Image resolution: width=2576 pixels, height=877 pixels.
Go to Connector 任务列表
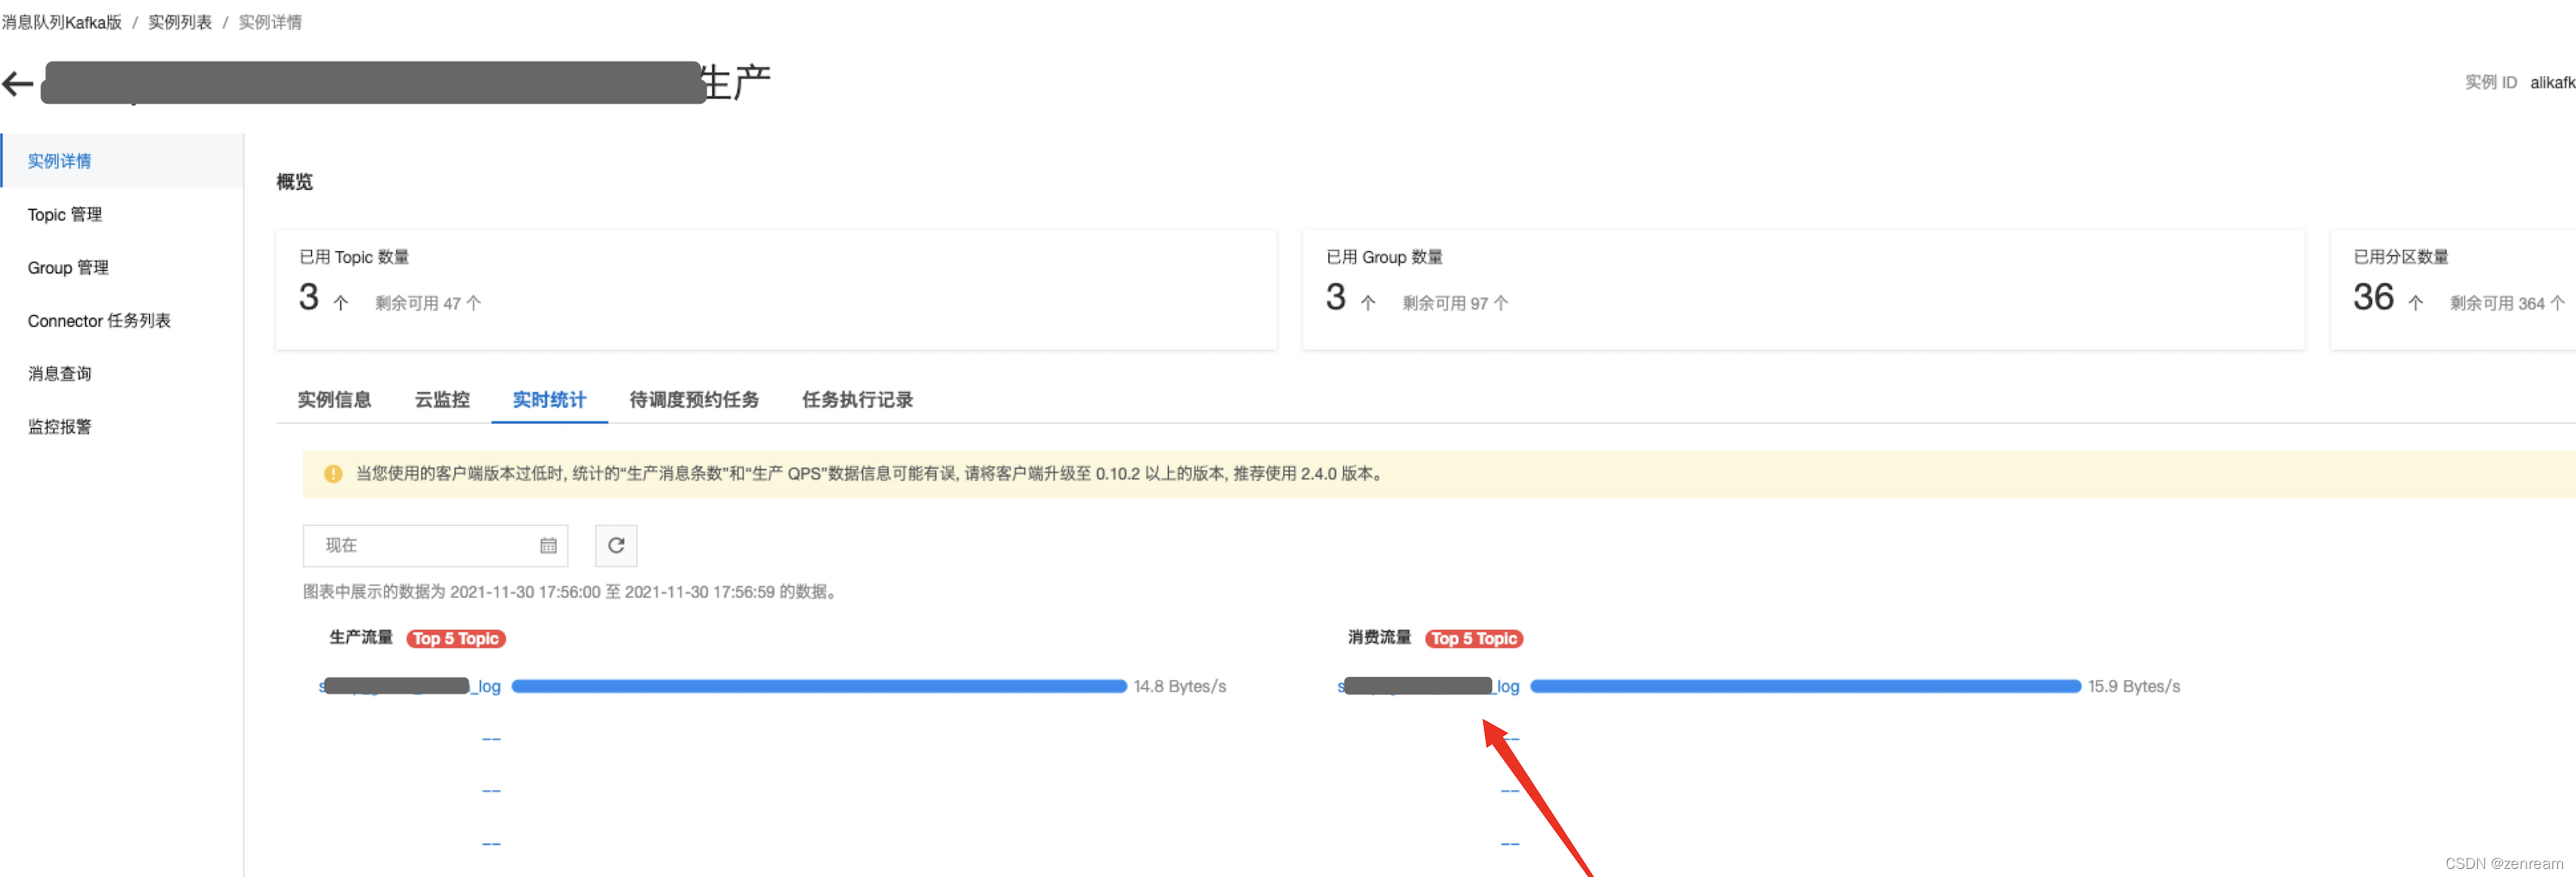pyautogui.click(x=99, y=321)
